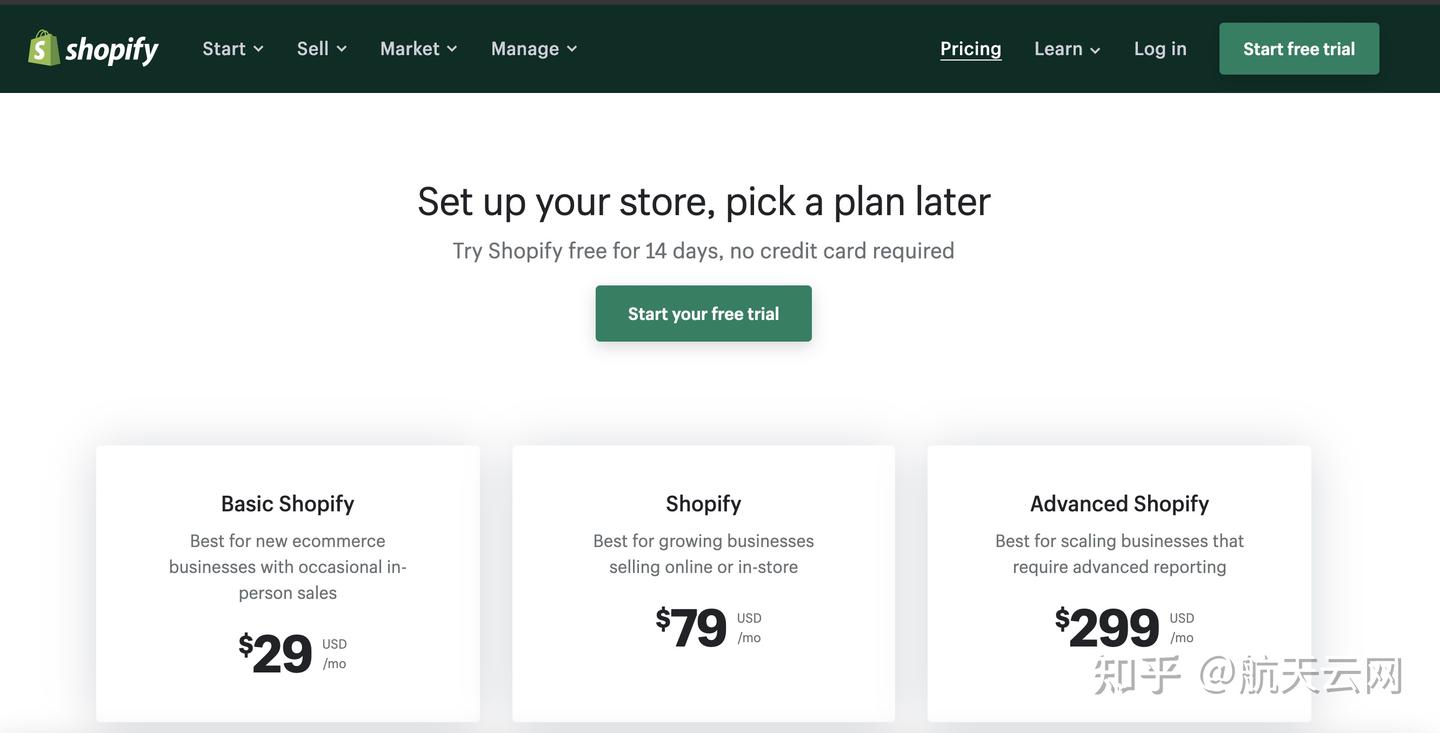The image size is (1440, 733).
Task: Select the Advanced Shopify plan heading
Action: point(1119,503)
